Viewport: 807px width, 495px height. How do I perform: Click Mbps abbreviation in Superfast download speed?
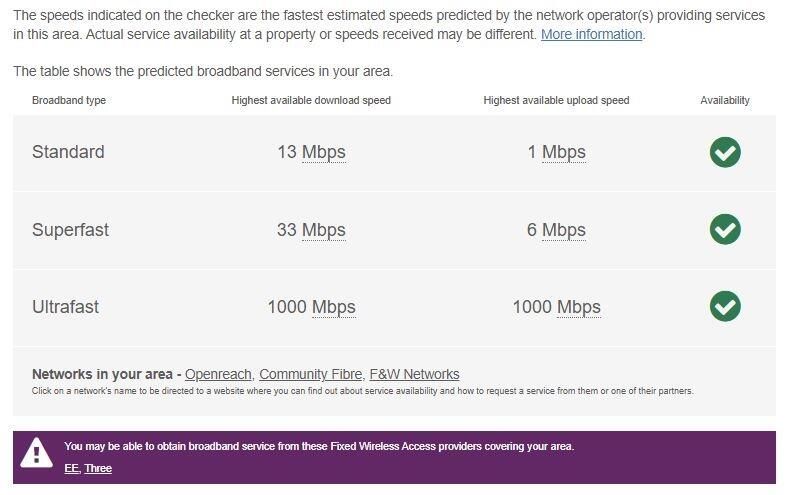pos(323,230)
